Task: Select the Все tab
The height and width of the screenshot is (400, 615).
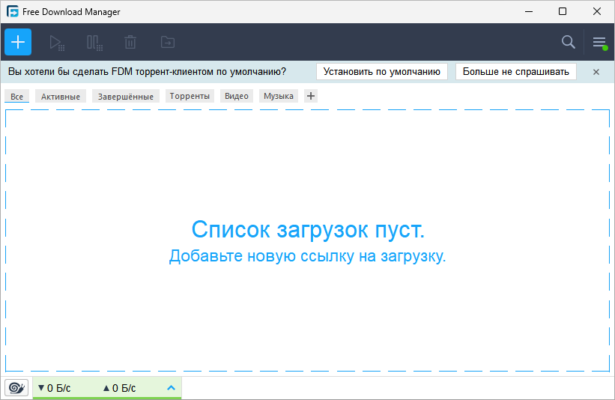Action: click(17, 96)
